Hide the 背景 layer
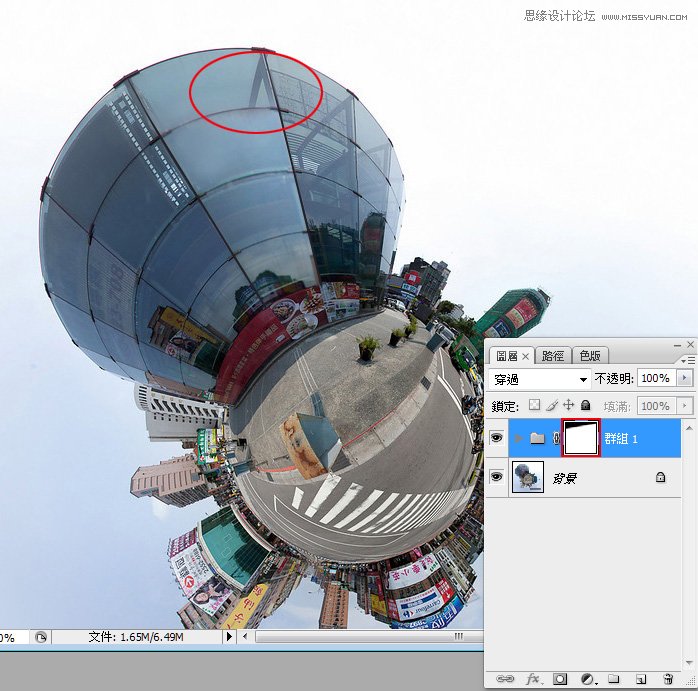Screen dimensions: 698x691 (496, 478)
